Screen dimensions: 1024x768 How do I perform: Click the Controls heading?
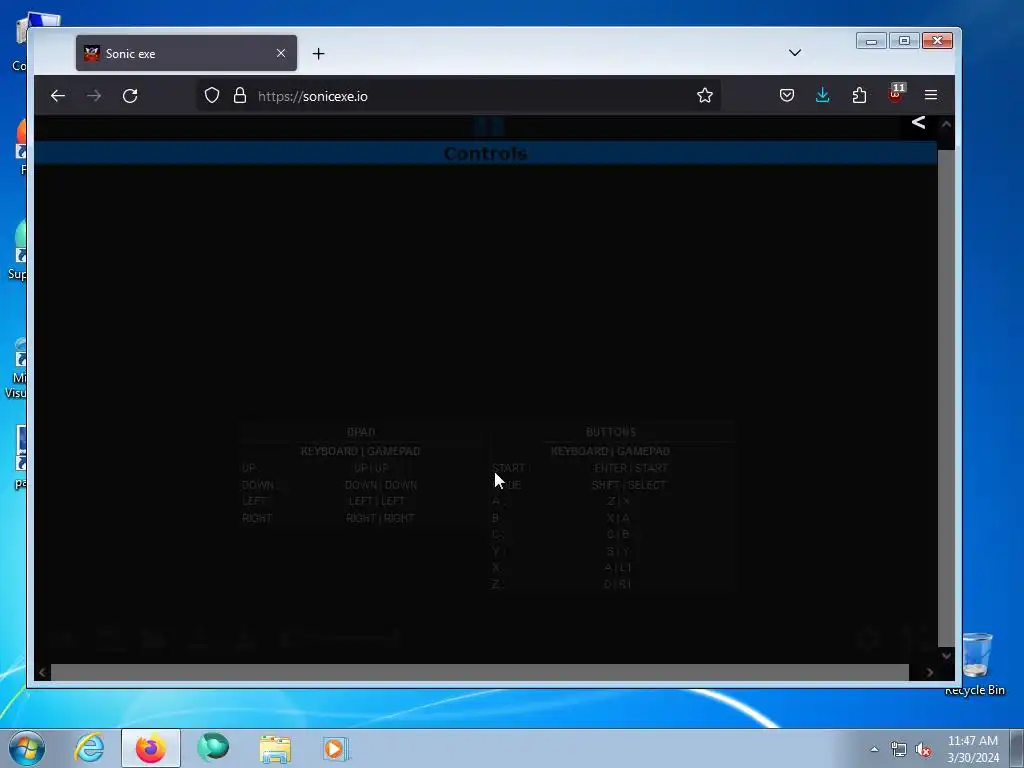point(485,153)
